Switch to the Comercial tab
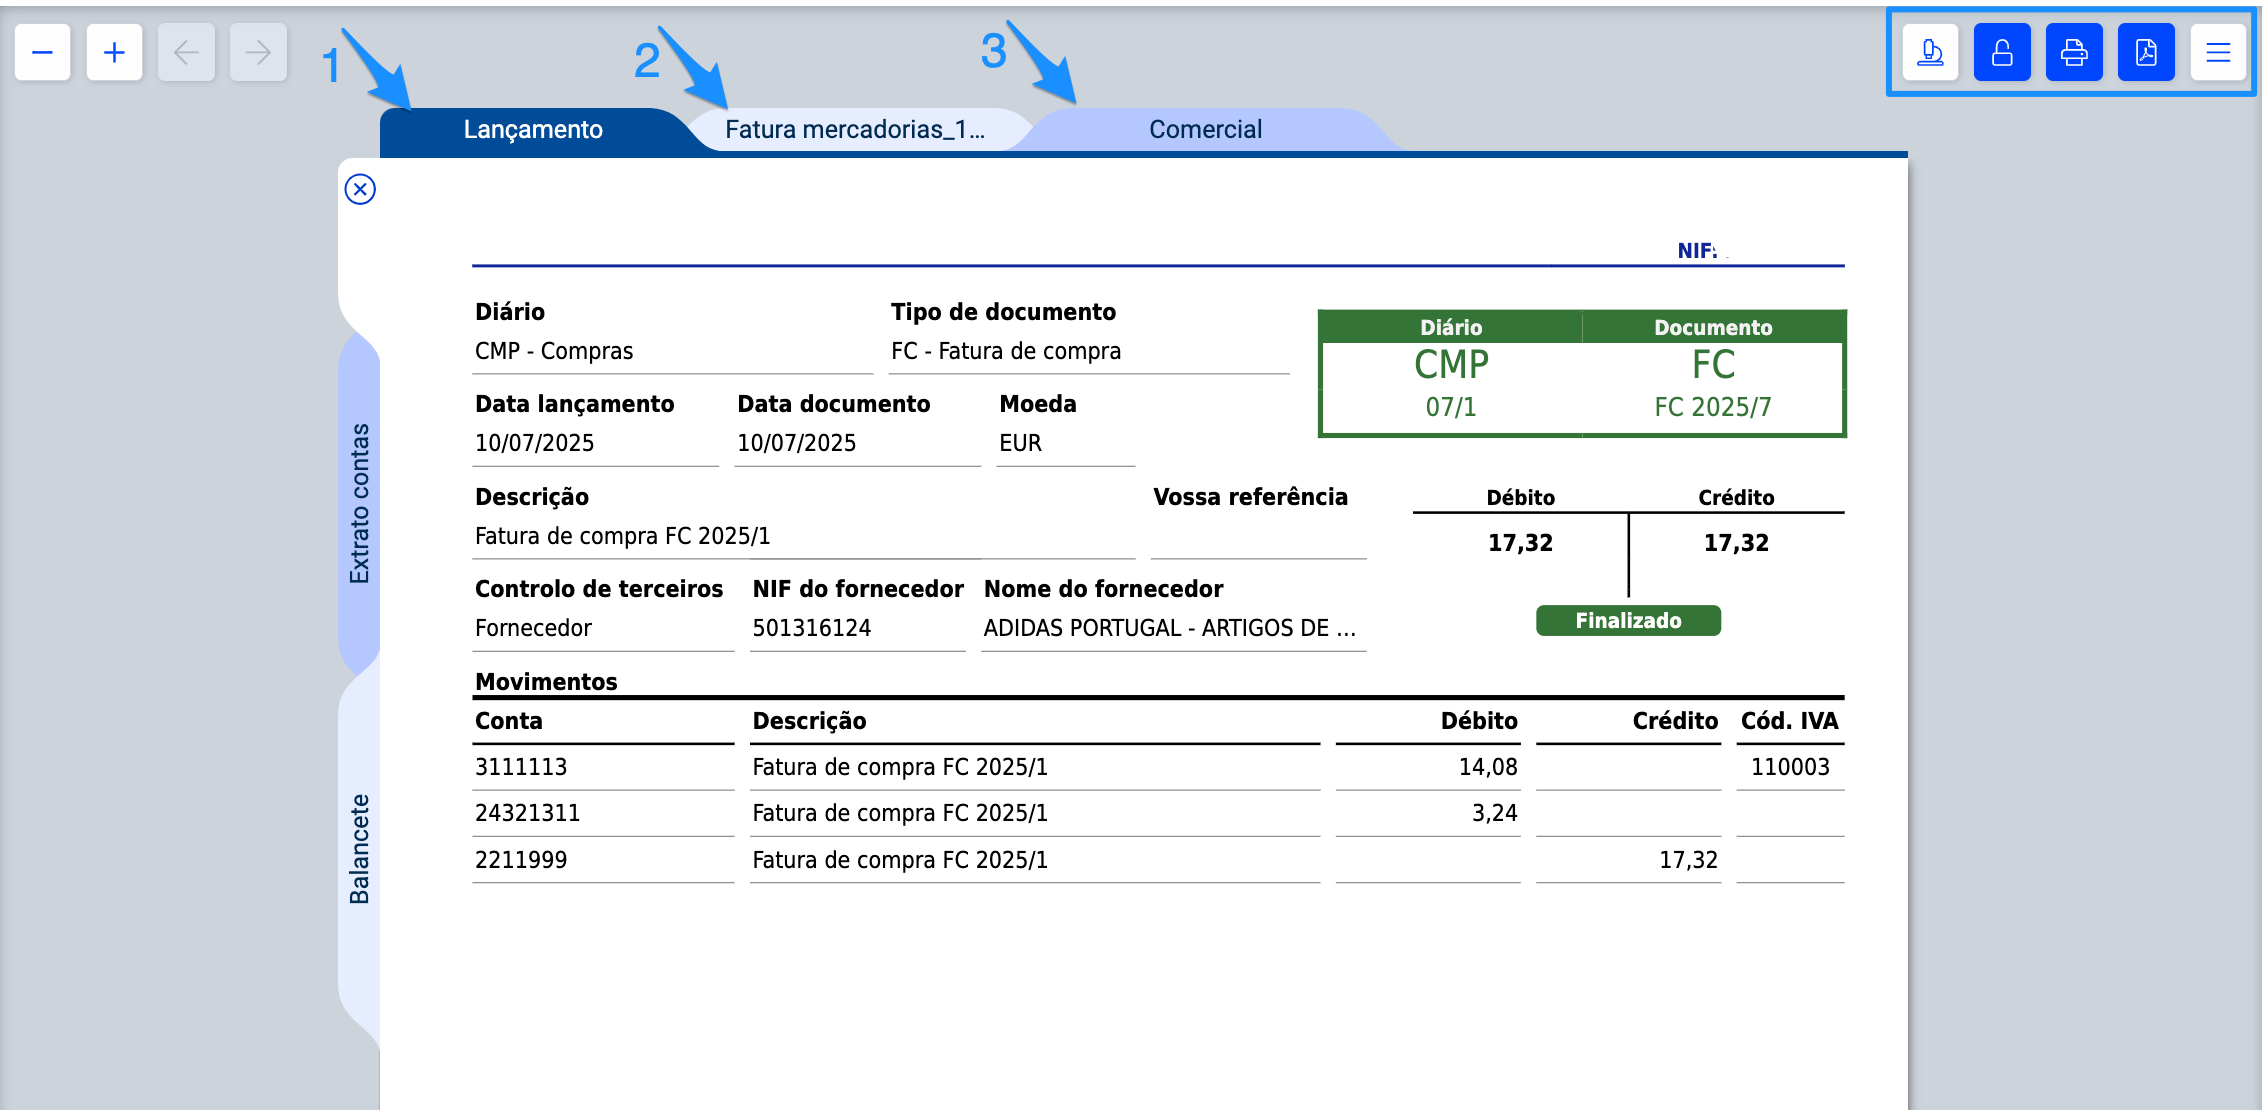This screenshot has height=1110, width=2262. [x=1205, y=130]
